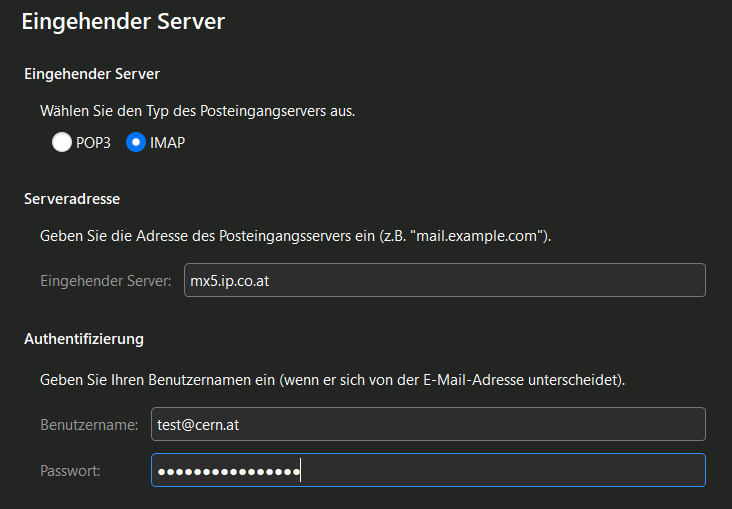
Task: Click the large 'Eingehender Server' page title
Action: pos(123,23)
